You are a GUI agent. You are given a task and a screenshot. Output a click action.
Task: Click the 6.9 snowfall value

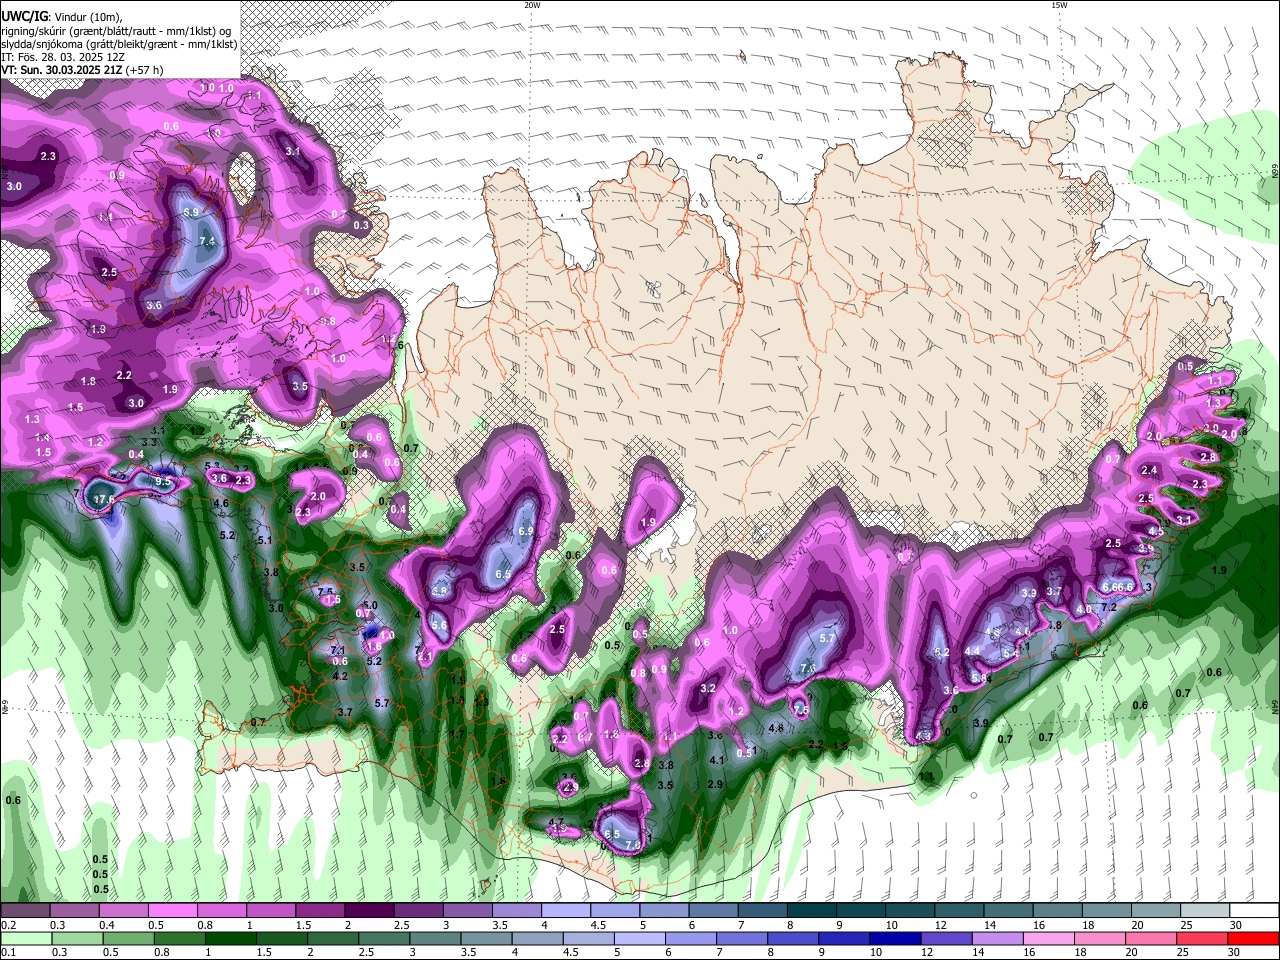point(526,531)
